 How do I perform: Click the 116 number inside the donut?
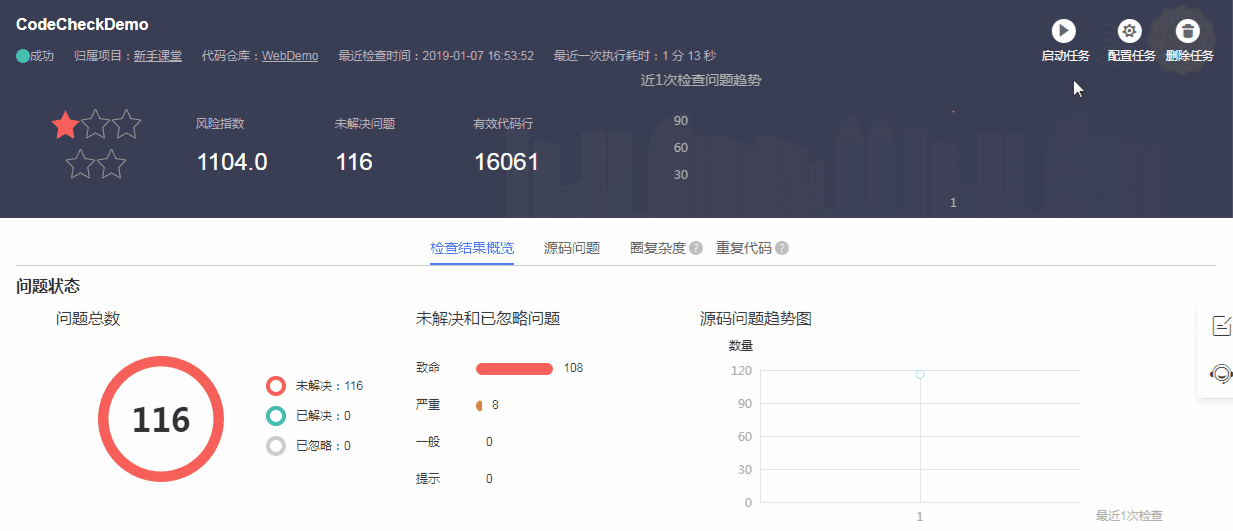click(161, 420)
